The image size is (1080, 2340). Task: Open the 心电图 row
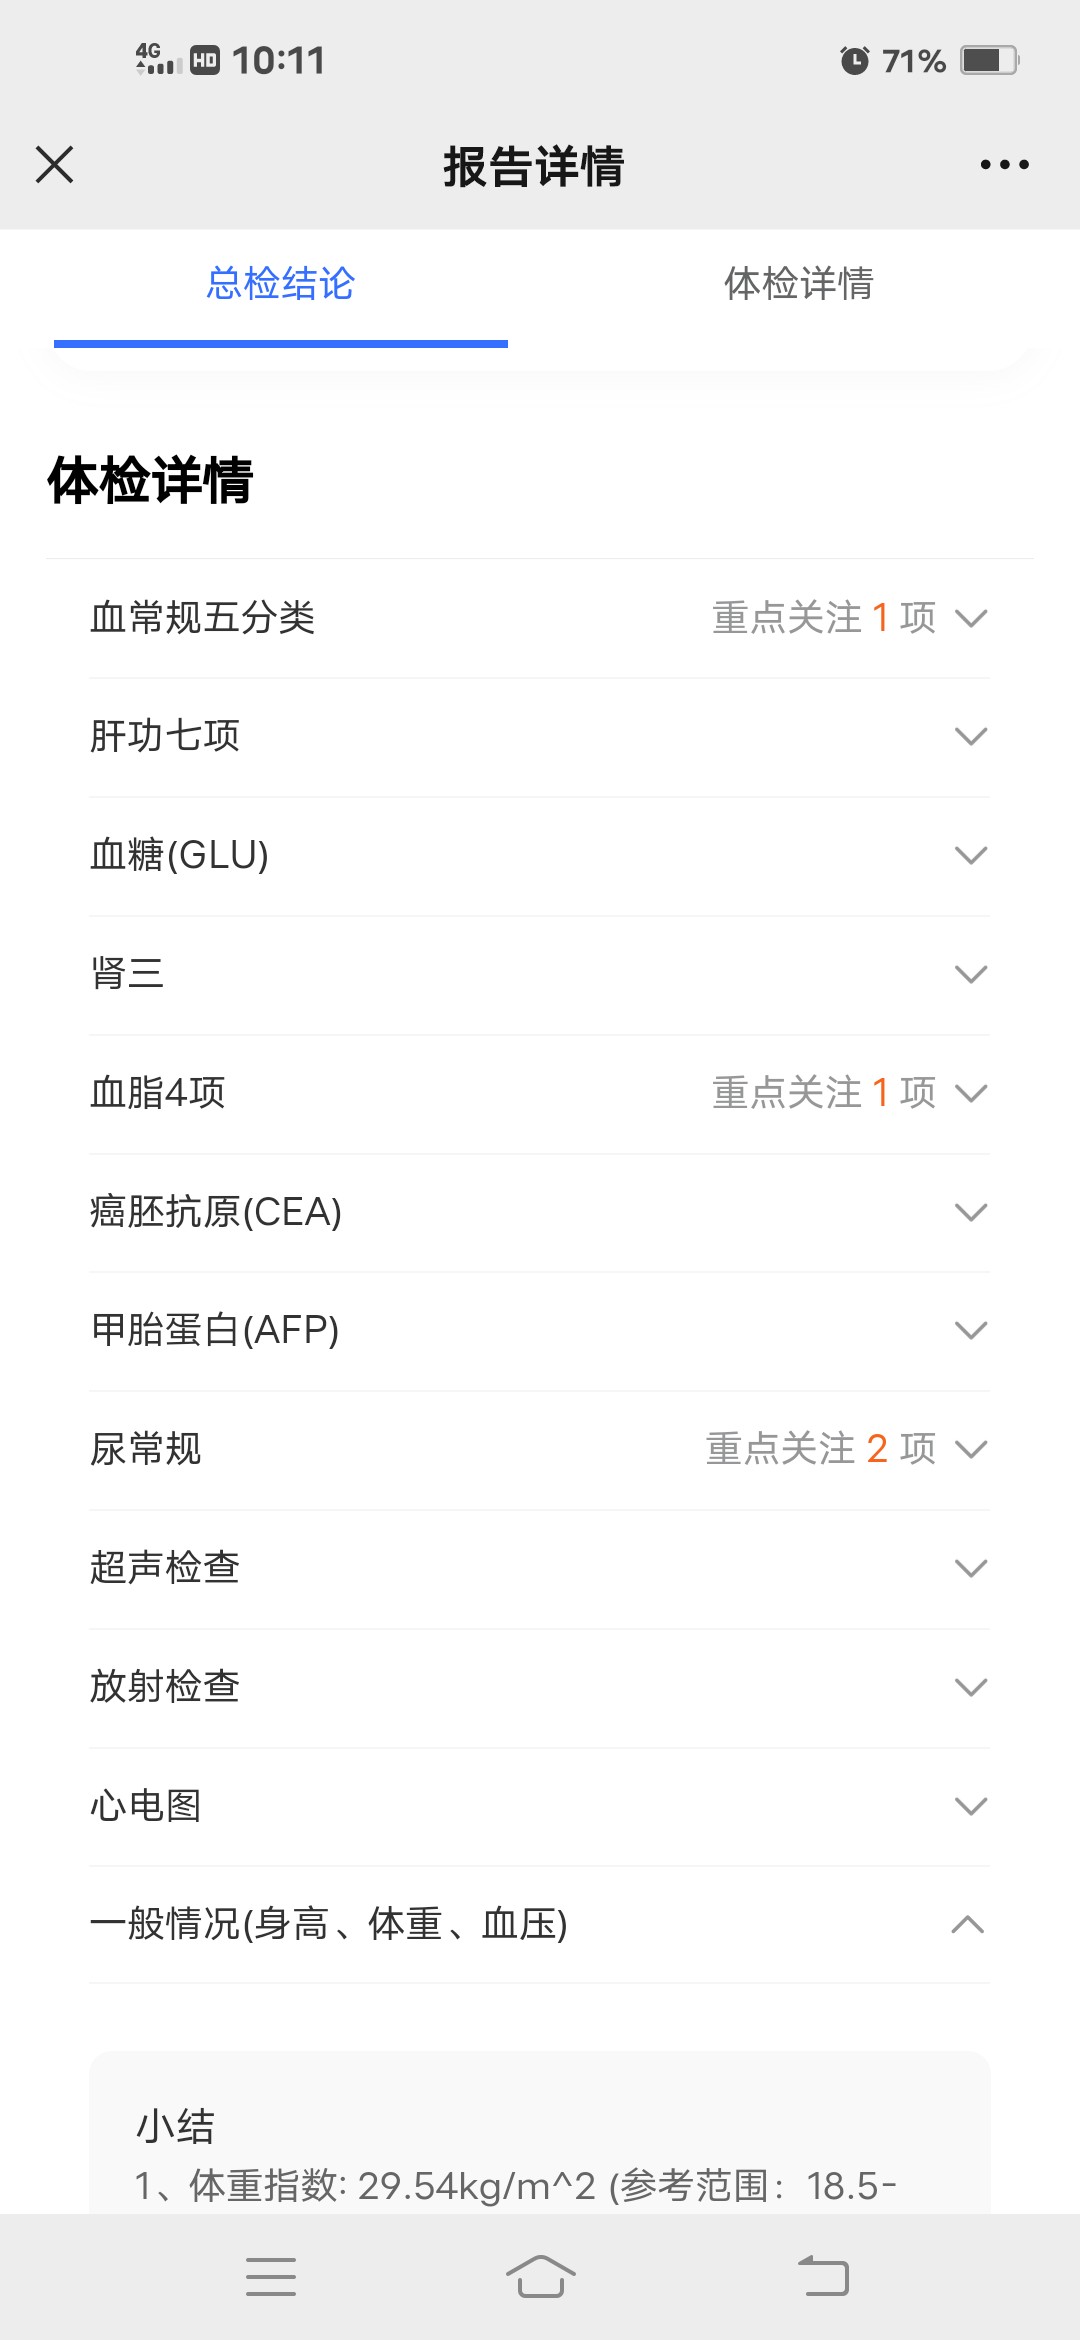point(540,1806)
